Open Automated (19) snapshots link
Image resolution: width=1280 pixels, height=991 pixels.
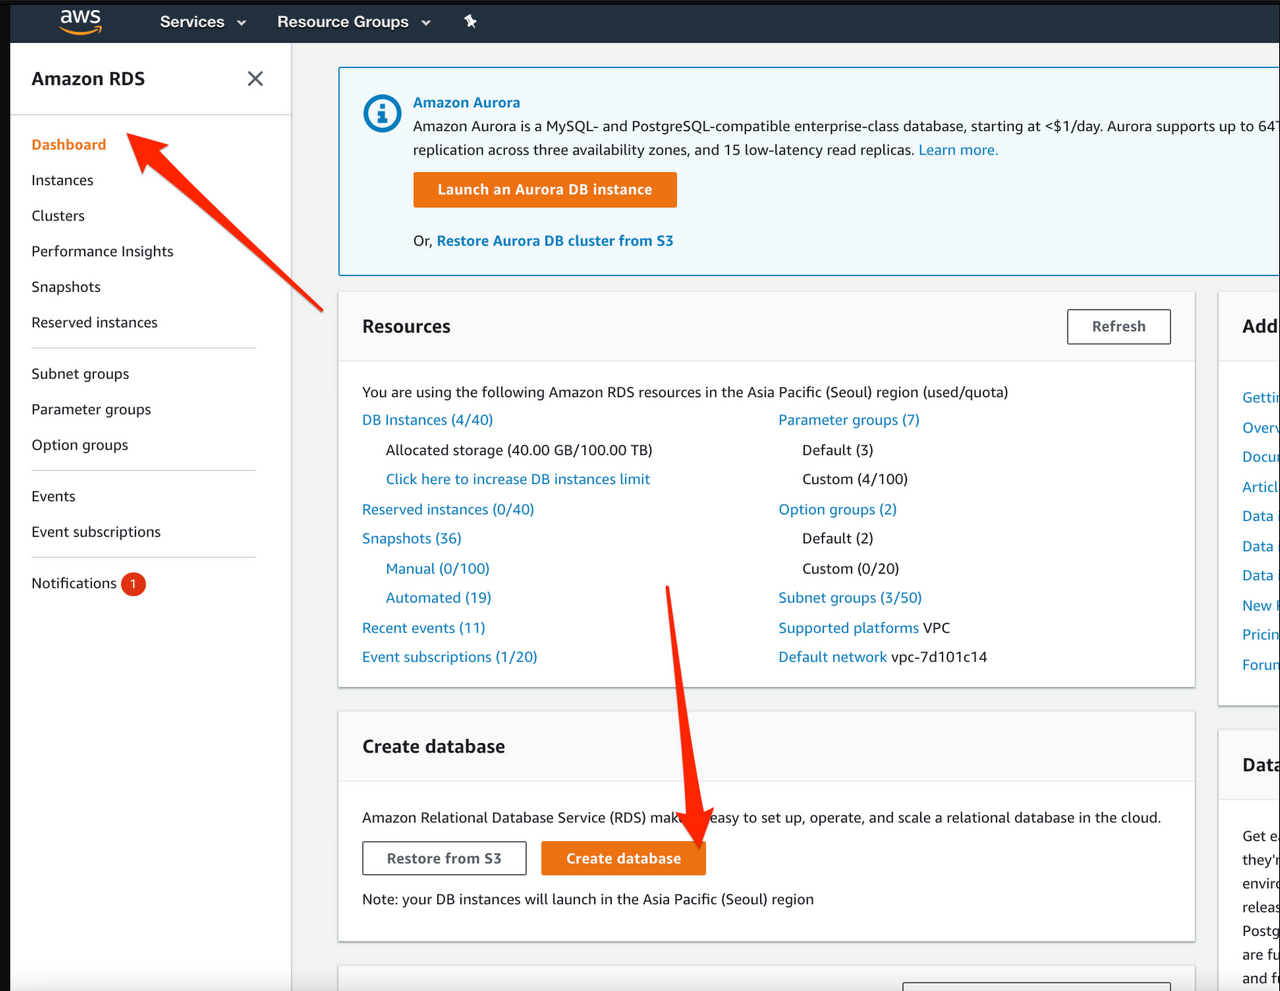pos(439,597)
